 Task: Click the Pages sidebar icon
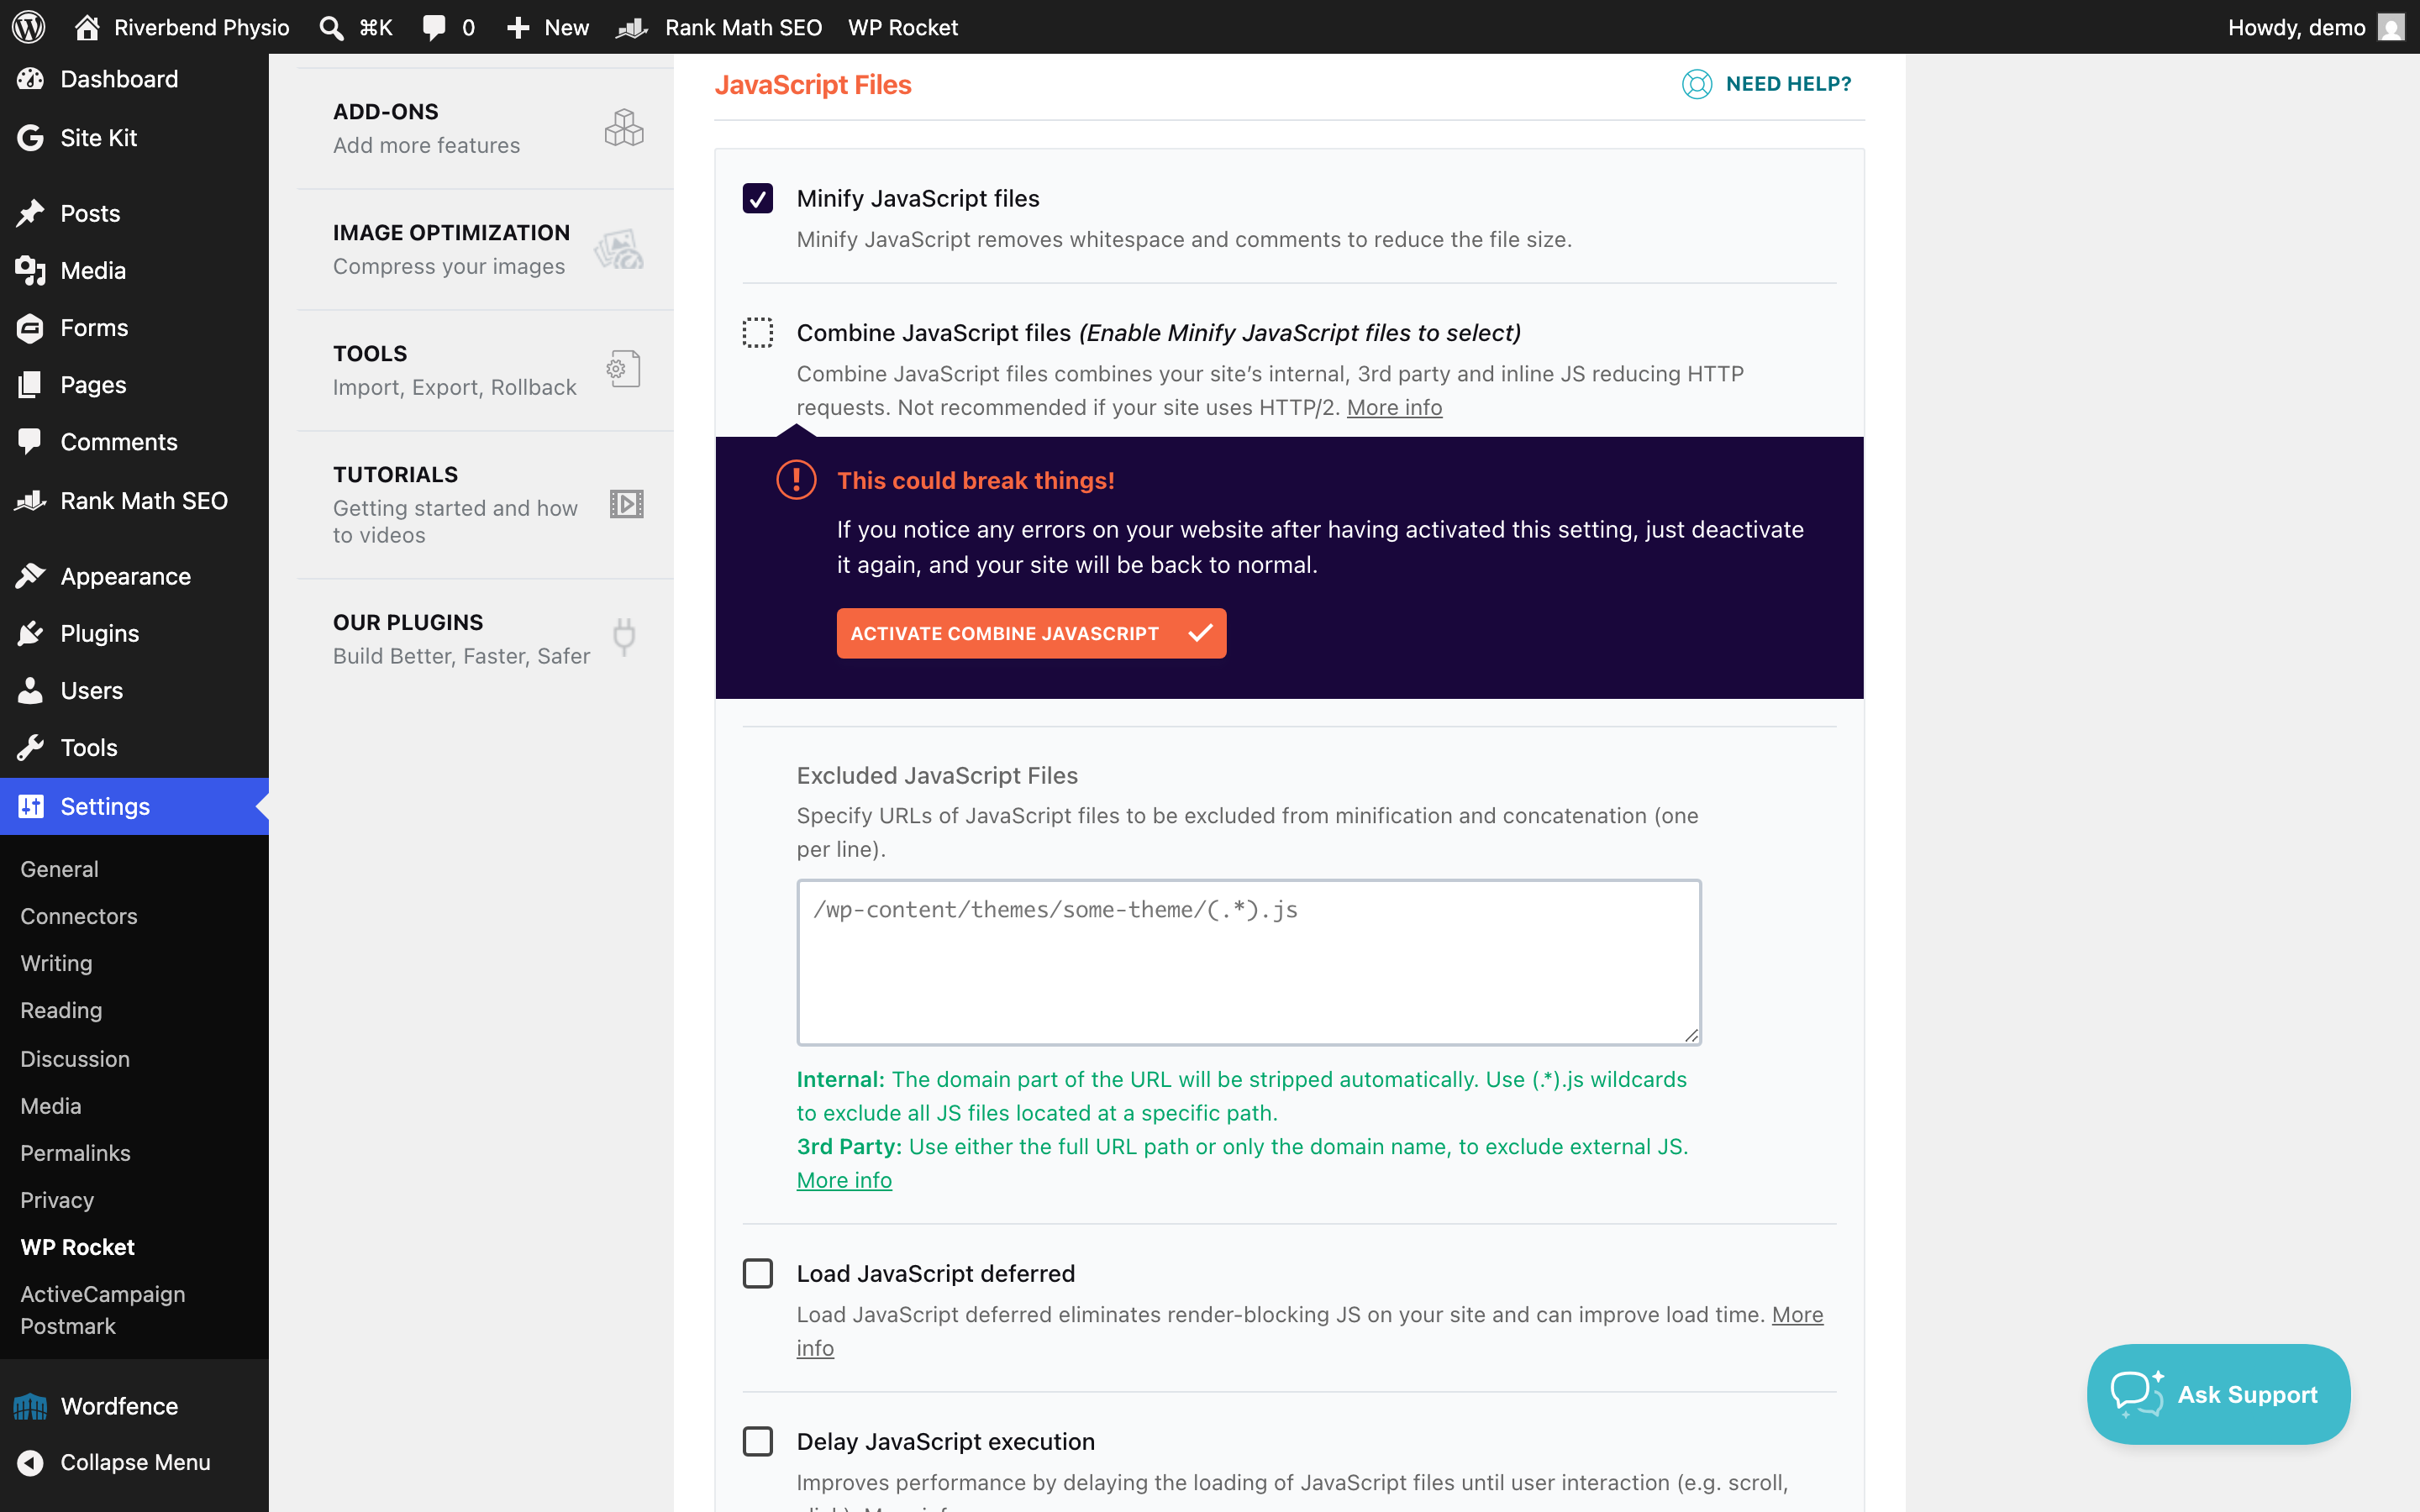[30, 385]
